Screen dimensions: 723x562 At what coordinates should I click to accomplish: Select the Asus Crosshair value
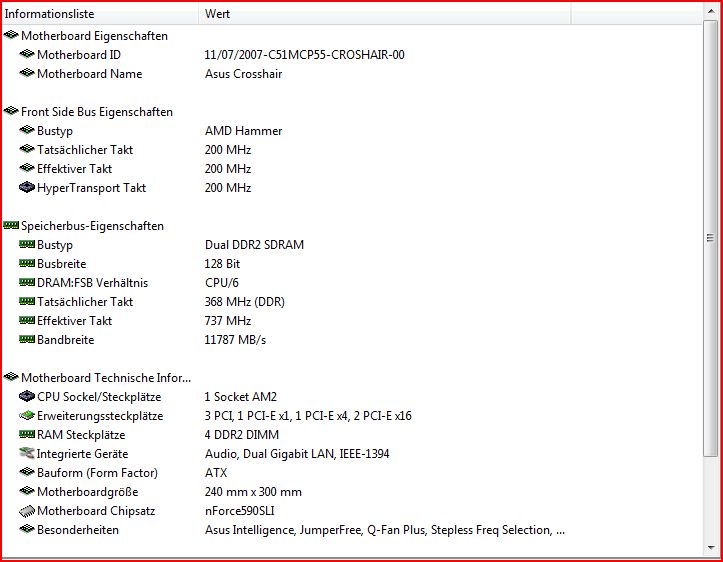pos(243,74)
